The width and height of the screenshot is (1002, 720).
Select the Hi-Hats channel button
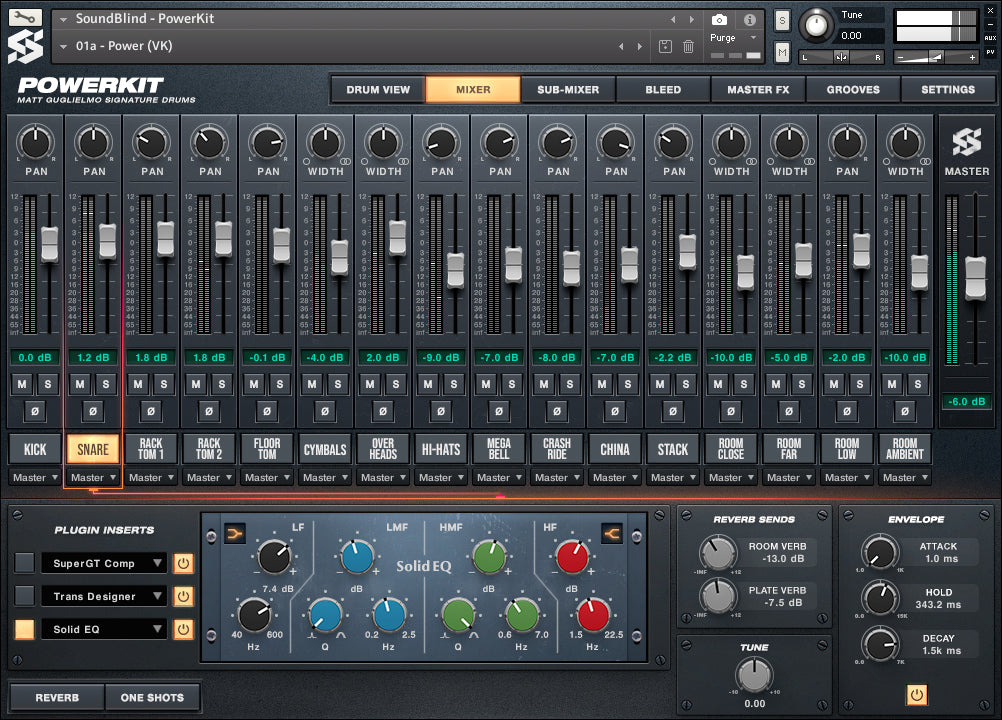[441, 449]
